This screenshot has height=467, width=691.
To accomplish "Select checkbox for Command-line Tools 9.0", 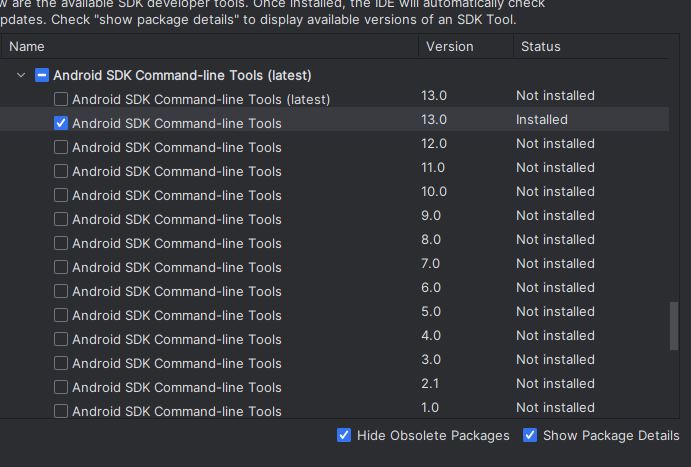I will pos(61,219).
